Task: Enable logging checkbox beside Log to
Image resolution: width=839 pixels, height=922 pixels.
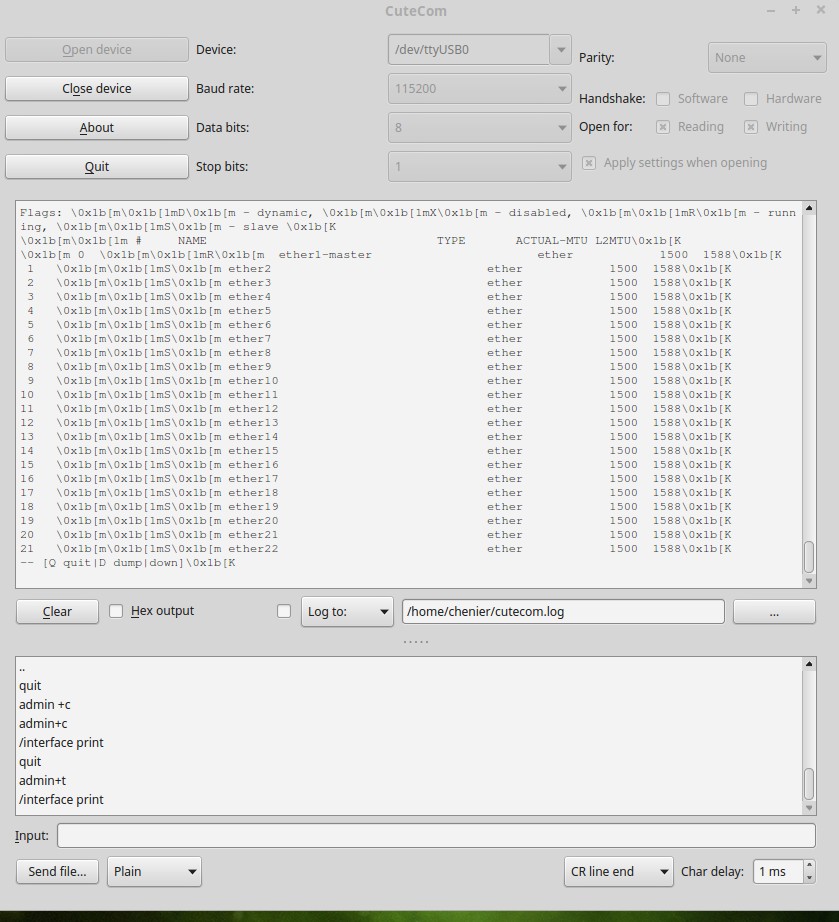Action: (x=284, y=612)
